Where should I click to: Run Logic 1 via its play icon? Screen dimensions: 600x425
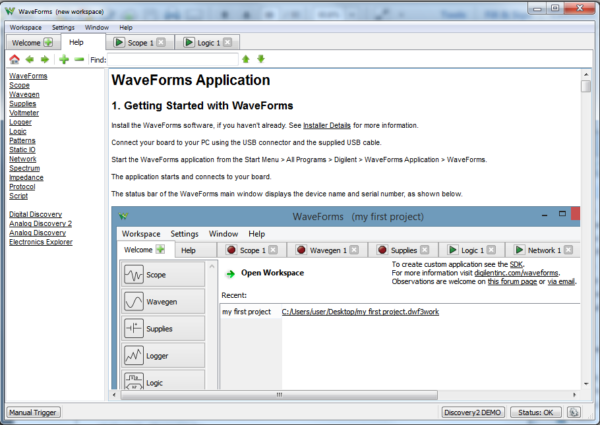189,42
